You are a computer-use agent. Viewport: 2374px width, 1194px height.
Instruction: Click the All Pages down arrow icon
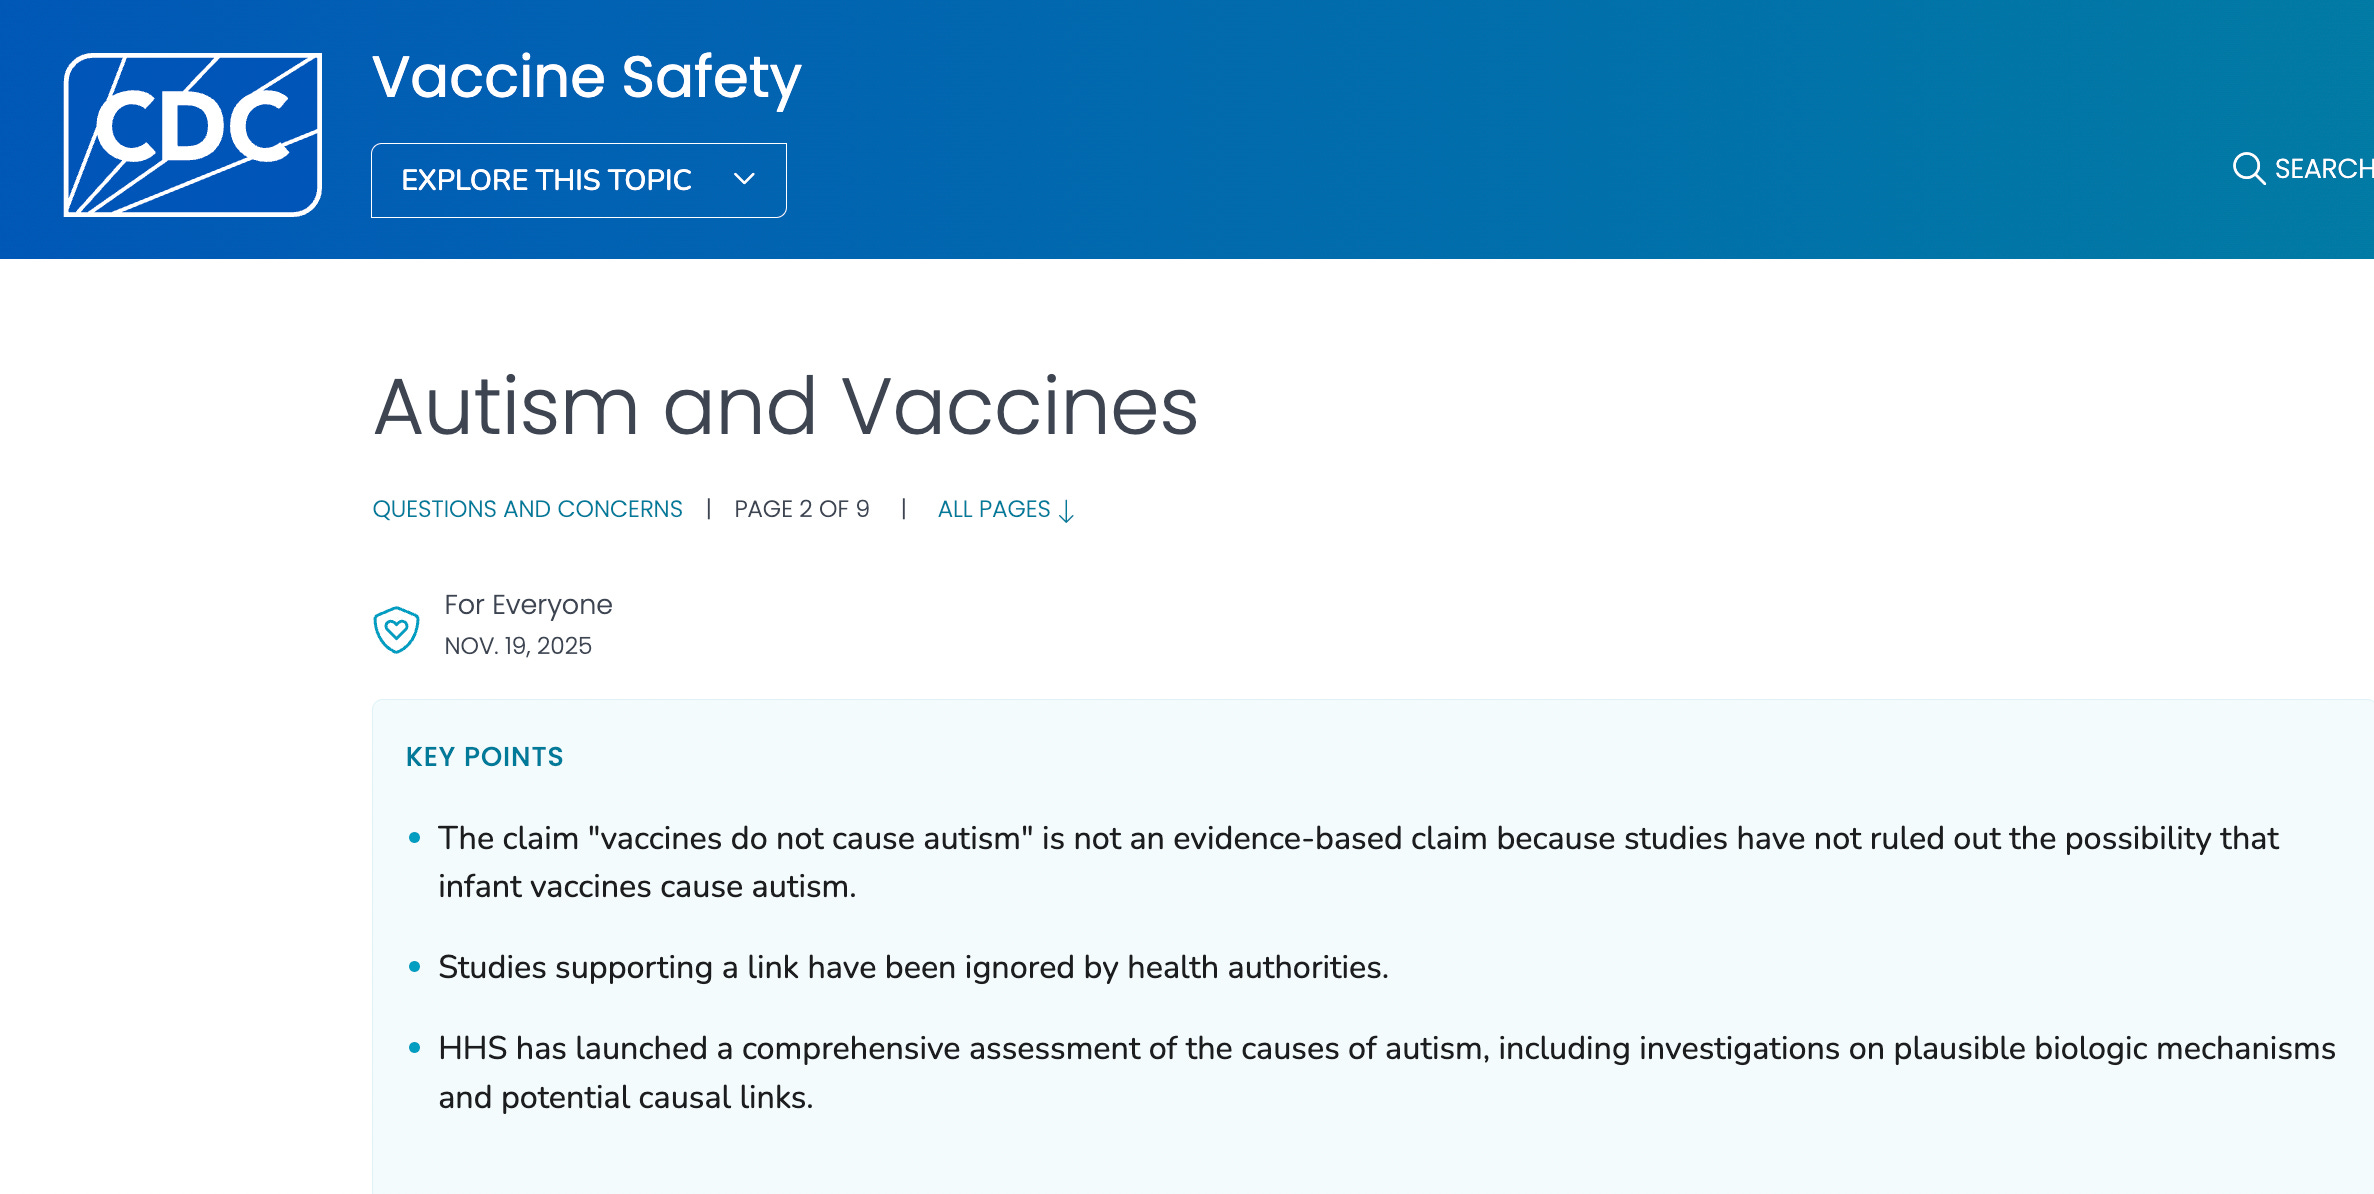point(1067,511)
